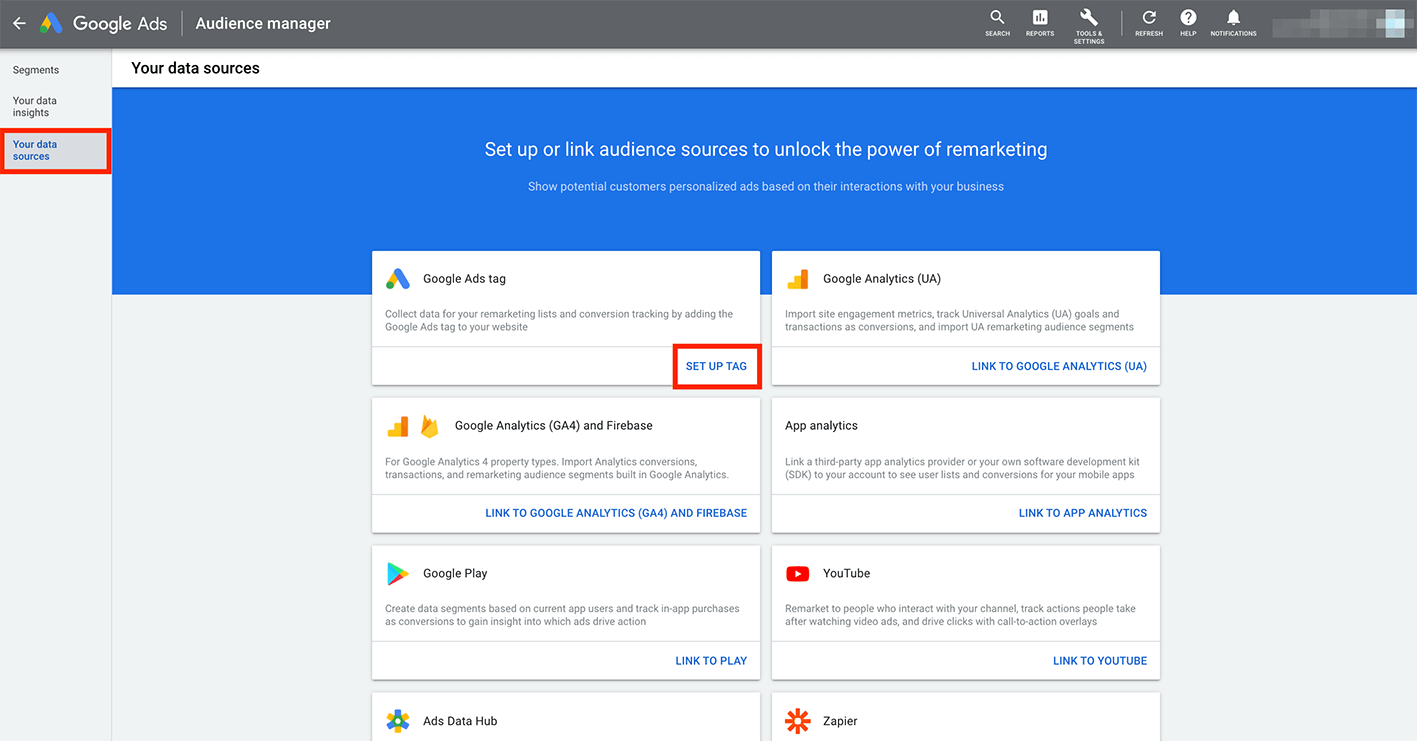Open Your data insights in sidebar
The image size is (1417, 741).
(35, 107)
